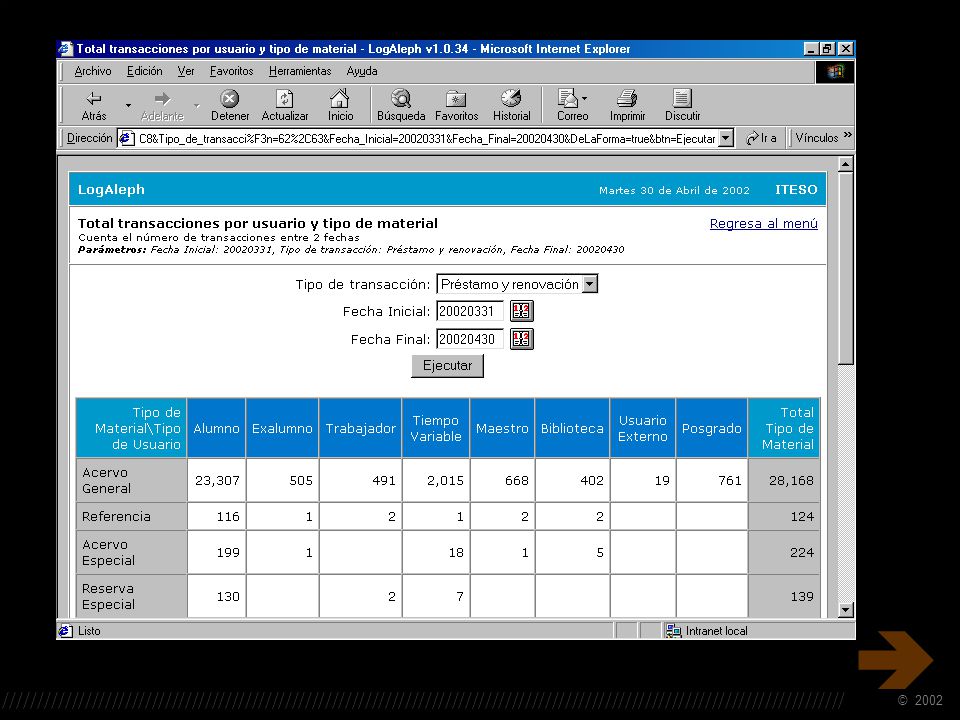Open the Tipo de transacción dropdown
The width and height of the screenshot is (960, 720).
590,284
